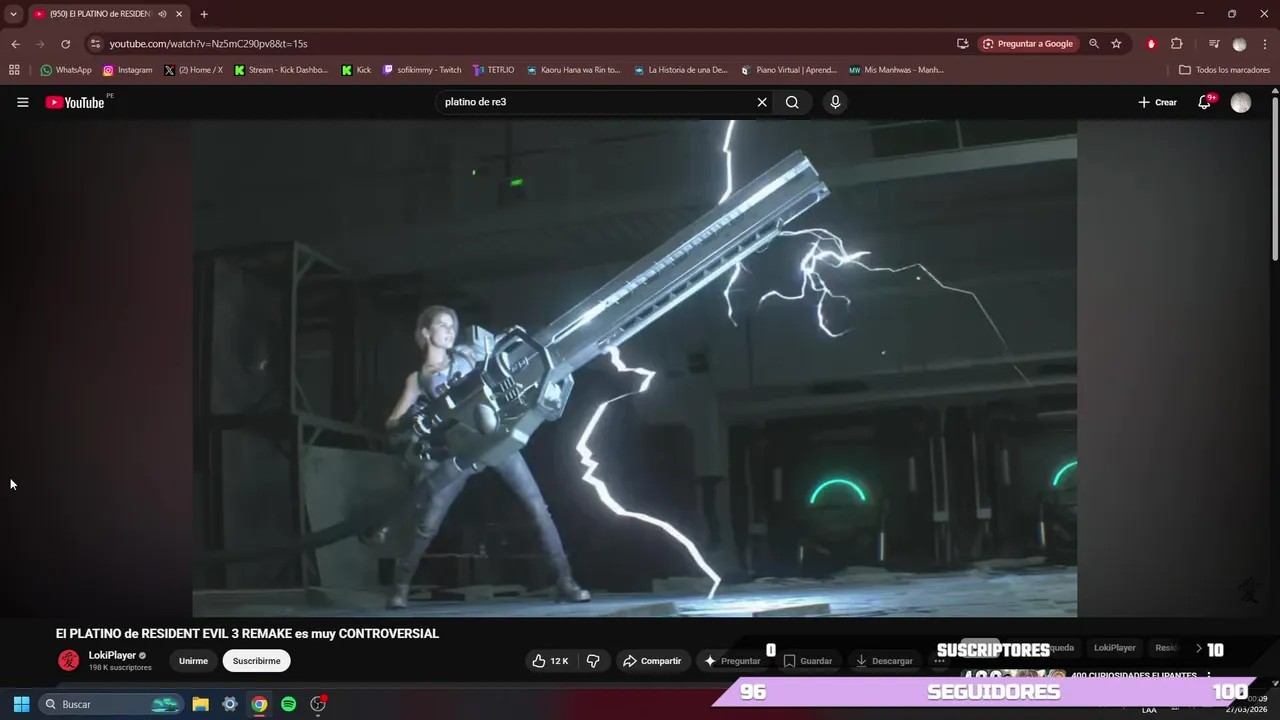The width and height of the screenshot is (1280, 720).
Task: Run the YouTube search magnifier button
Action: point(792,102)
